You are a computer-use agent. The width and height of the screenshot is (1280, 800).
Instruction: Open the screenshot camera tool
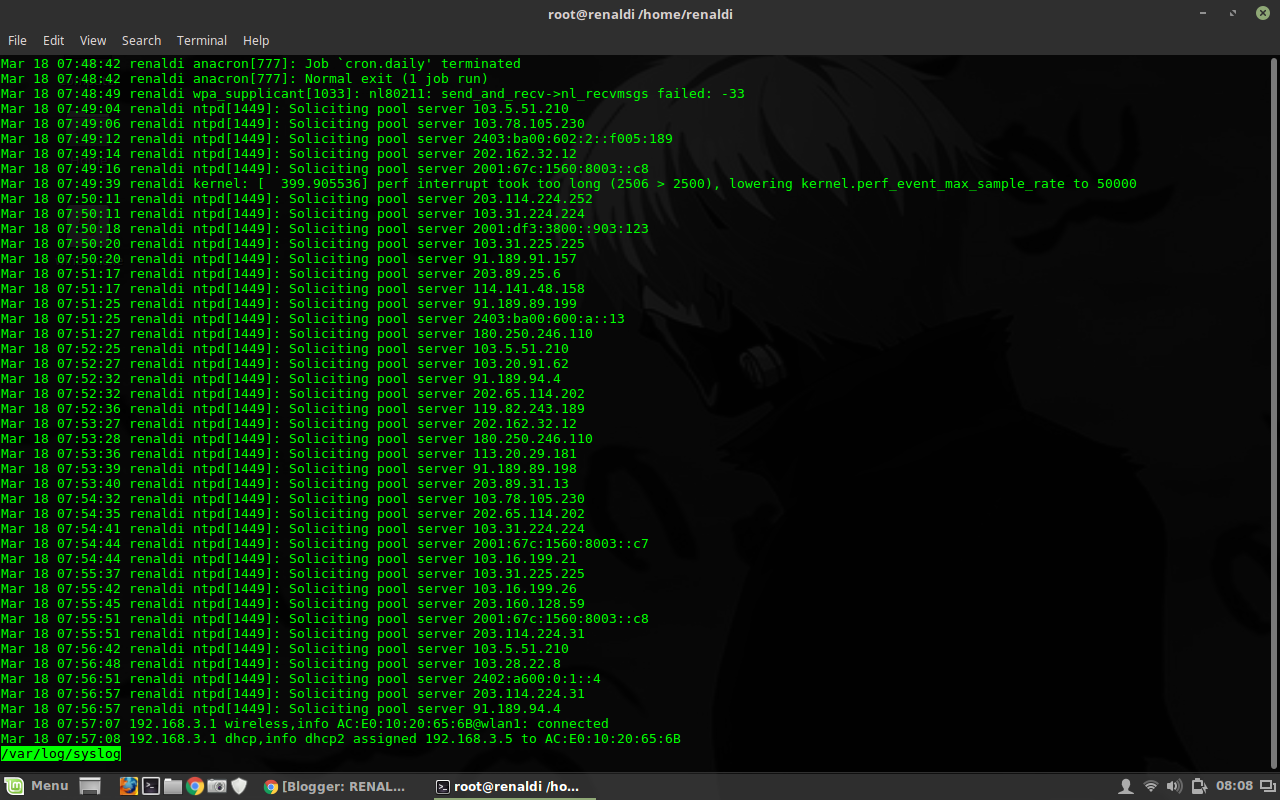click(216, 786)
